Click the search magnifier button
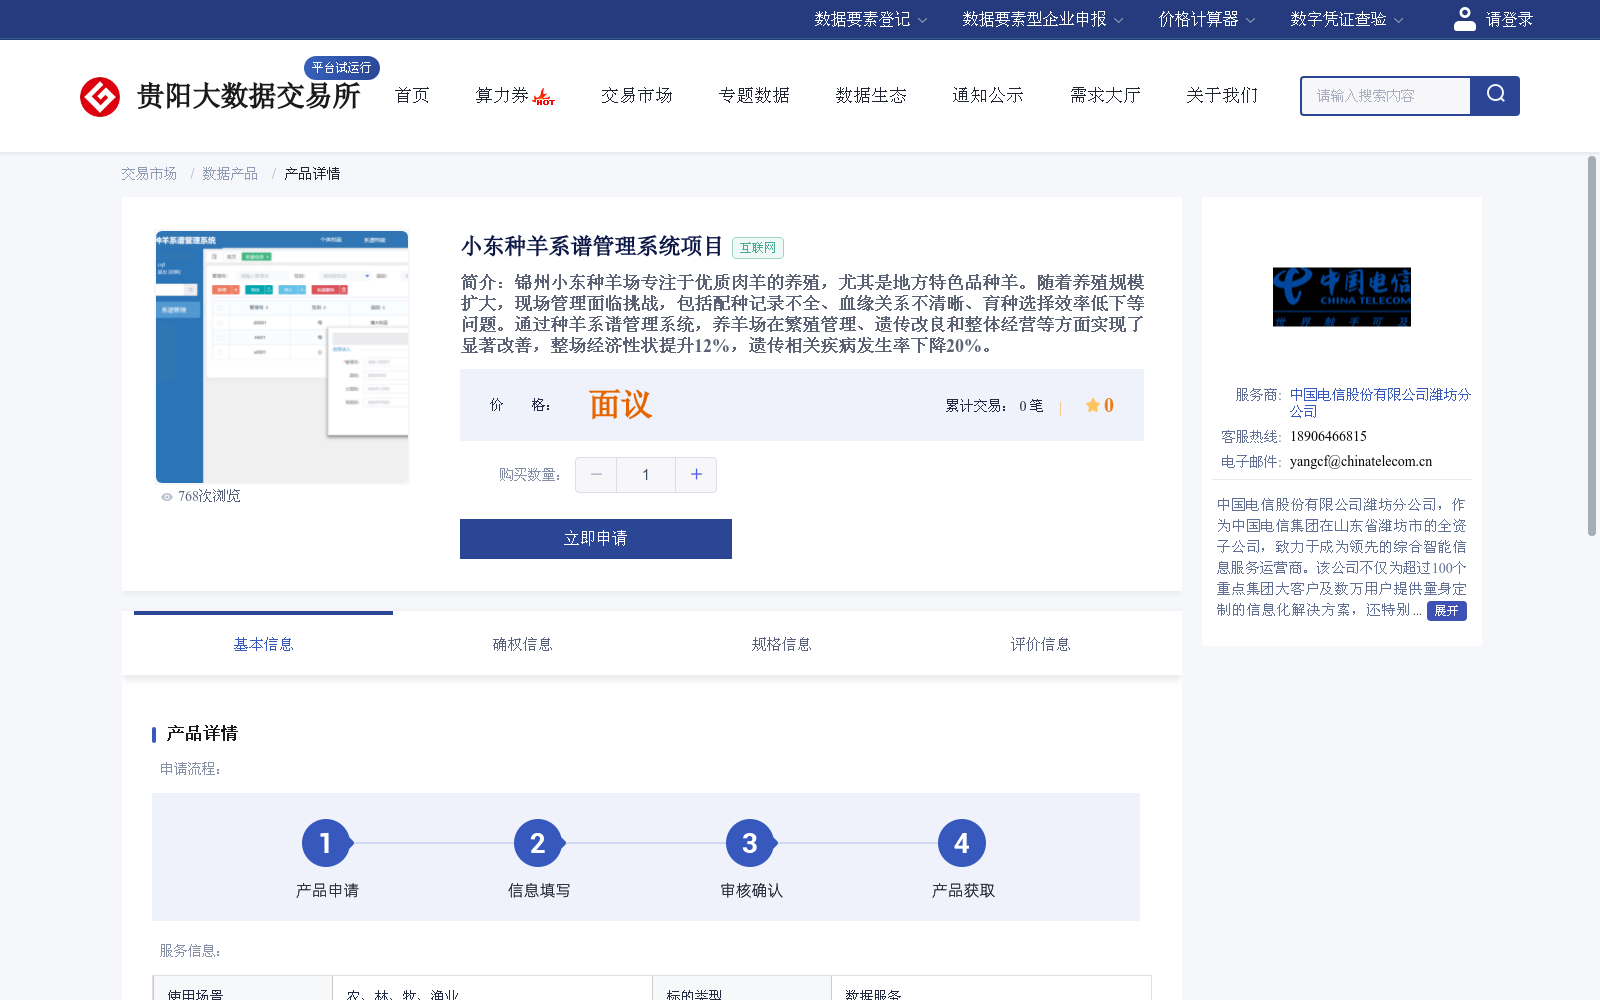 1495,96
